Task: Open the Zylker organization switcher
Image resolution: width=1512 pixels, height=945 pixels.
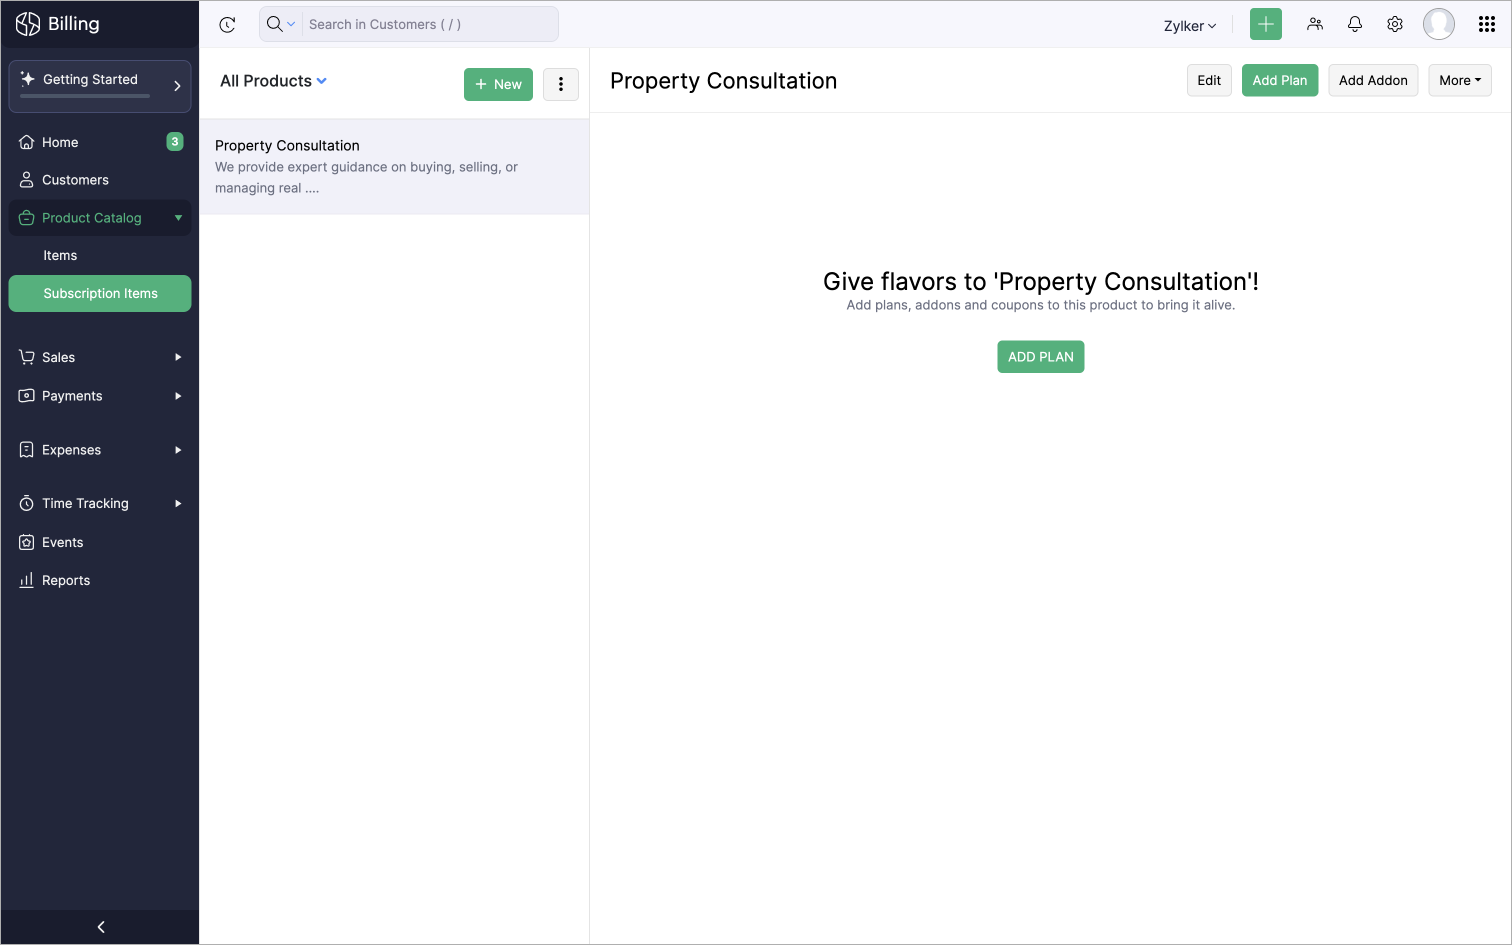Action: coord(1190,26)
